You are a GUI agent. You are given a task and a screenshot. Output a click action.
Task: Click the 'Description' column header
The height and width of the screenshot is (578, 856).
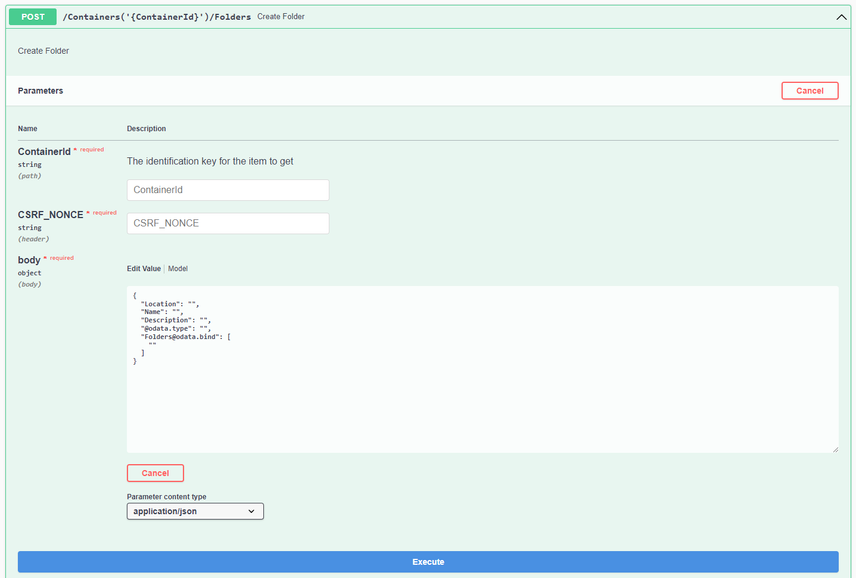click(146, 129)
